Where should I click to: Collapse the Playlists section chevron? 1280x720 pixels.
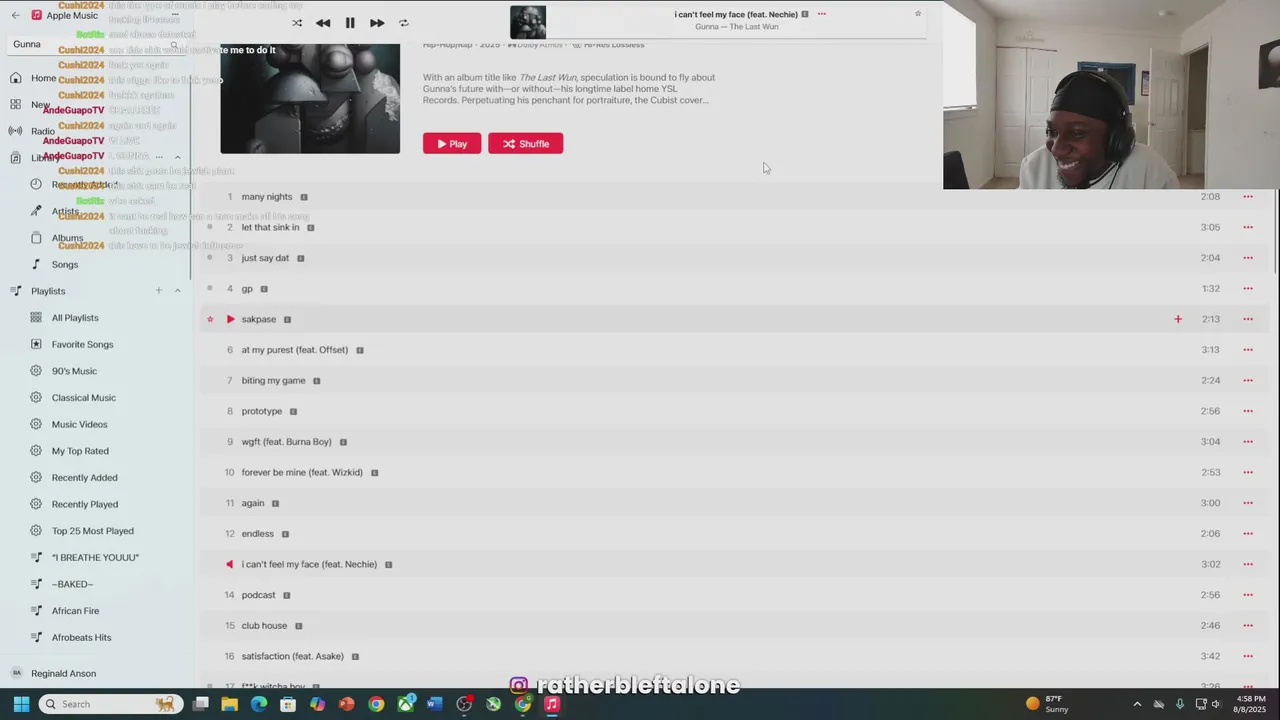pos(178,291)
